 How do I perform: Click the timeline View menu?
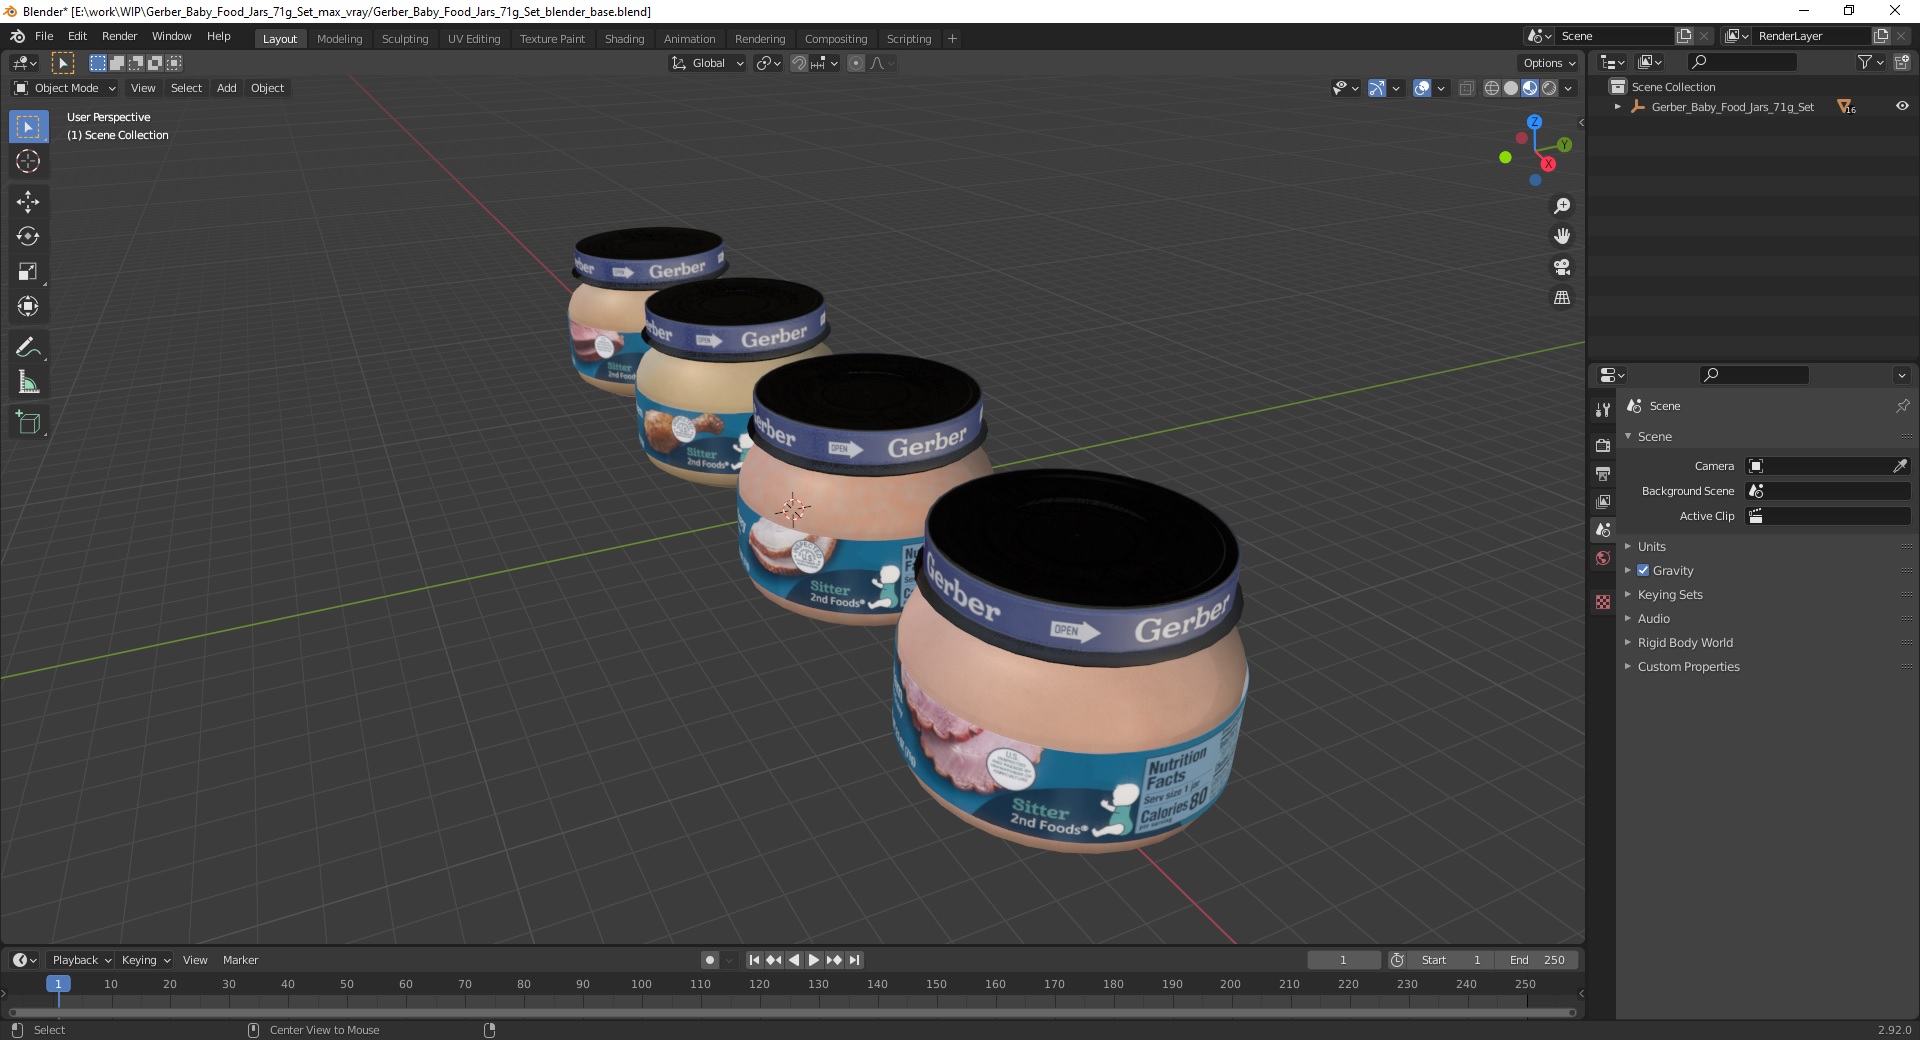195,960
